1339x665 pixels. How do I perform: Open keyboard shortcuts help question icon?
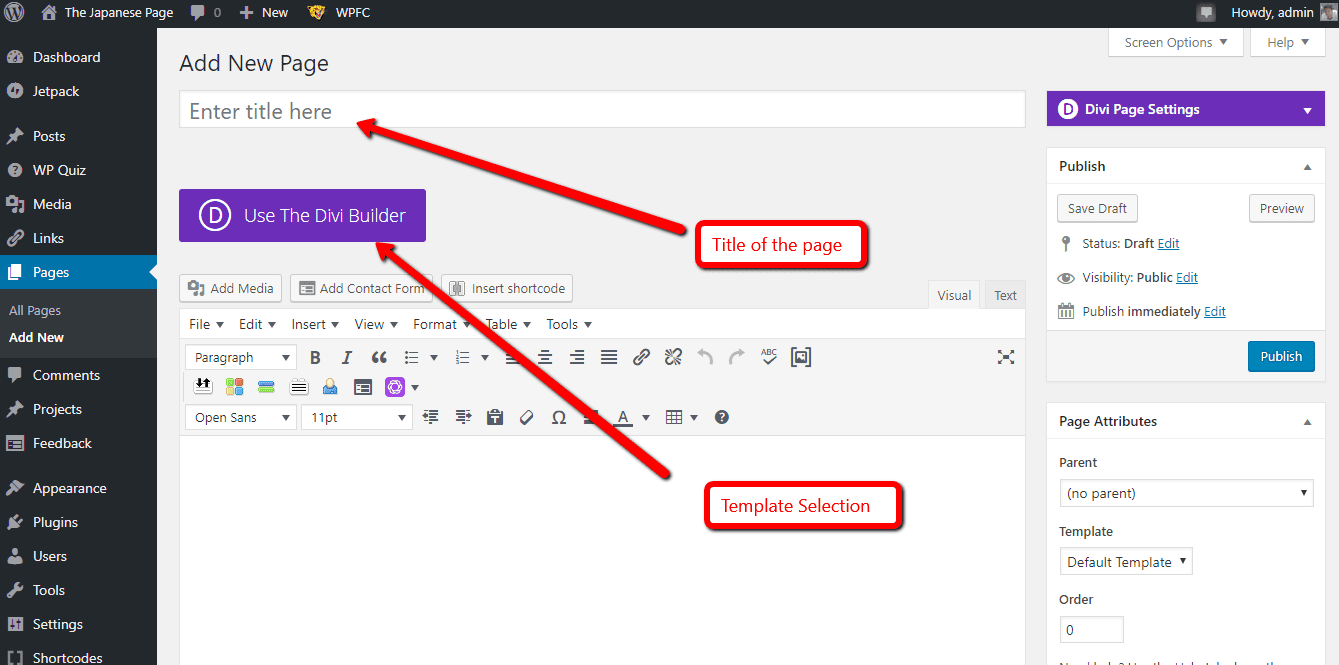tap(722, 417)
